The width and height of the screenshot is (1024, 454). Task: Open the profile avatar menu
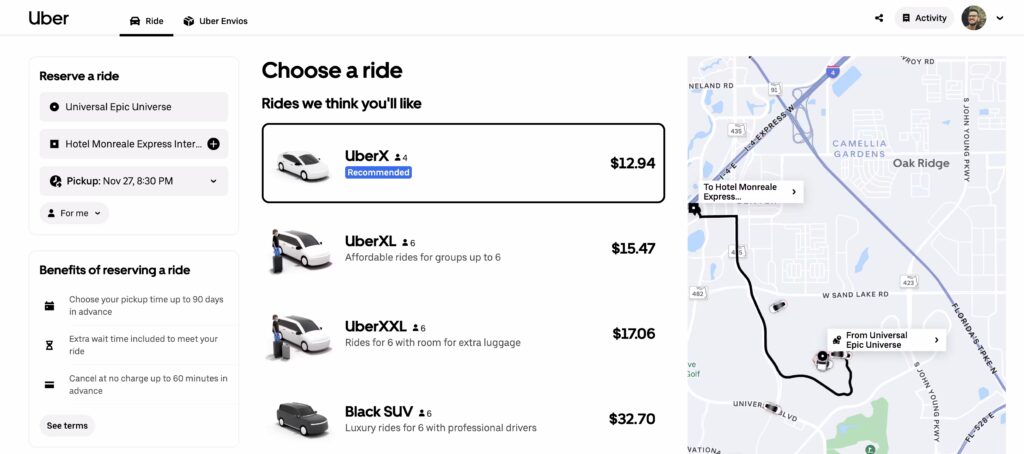(x=973, y=18)
